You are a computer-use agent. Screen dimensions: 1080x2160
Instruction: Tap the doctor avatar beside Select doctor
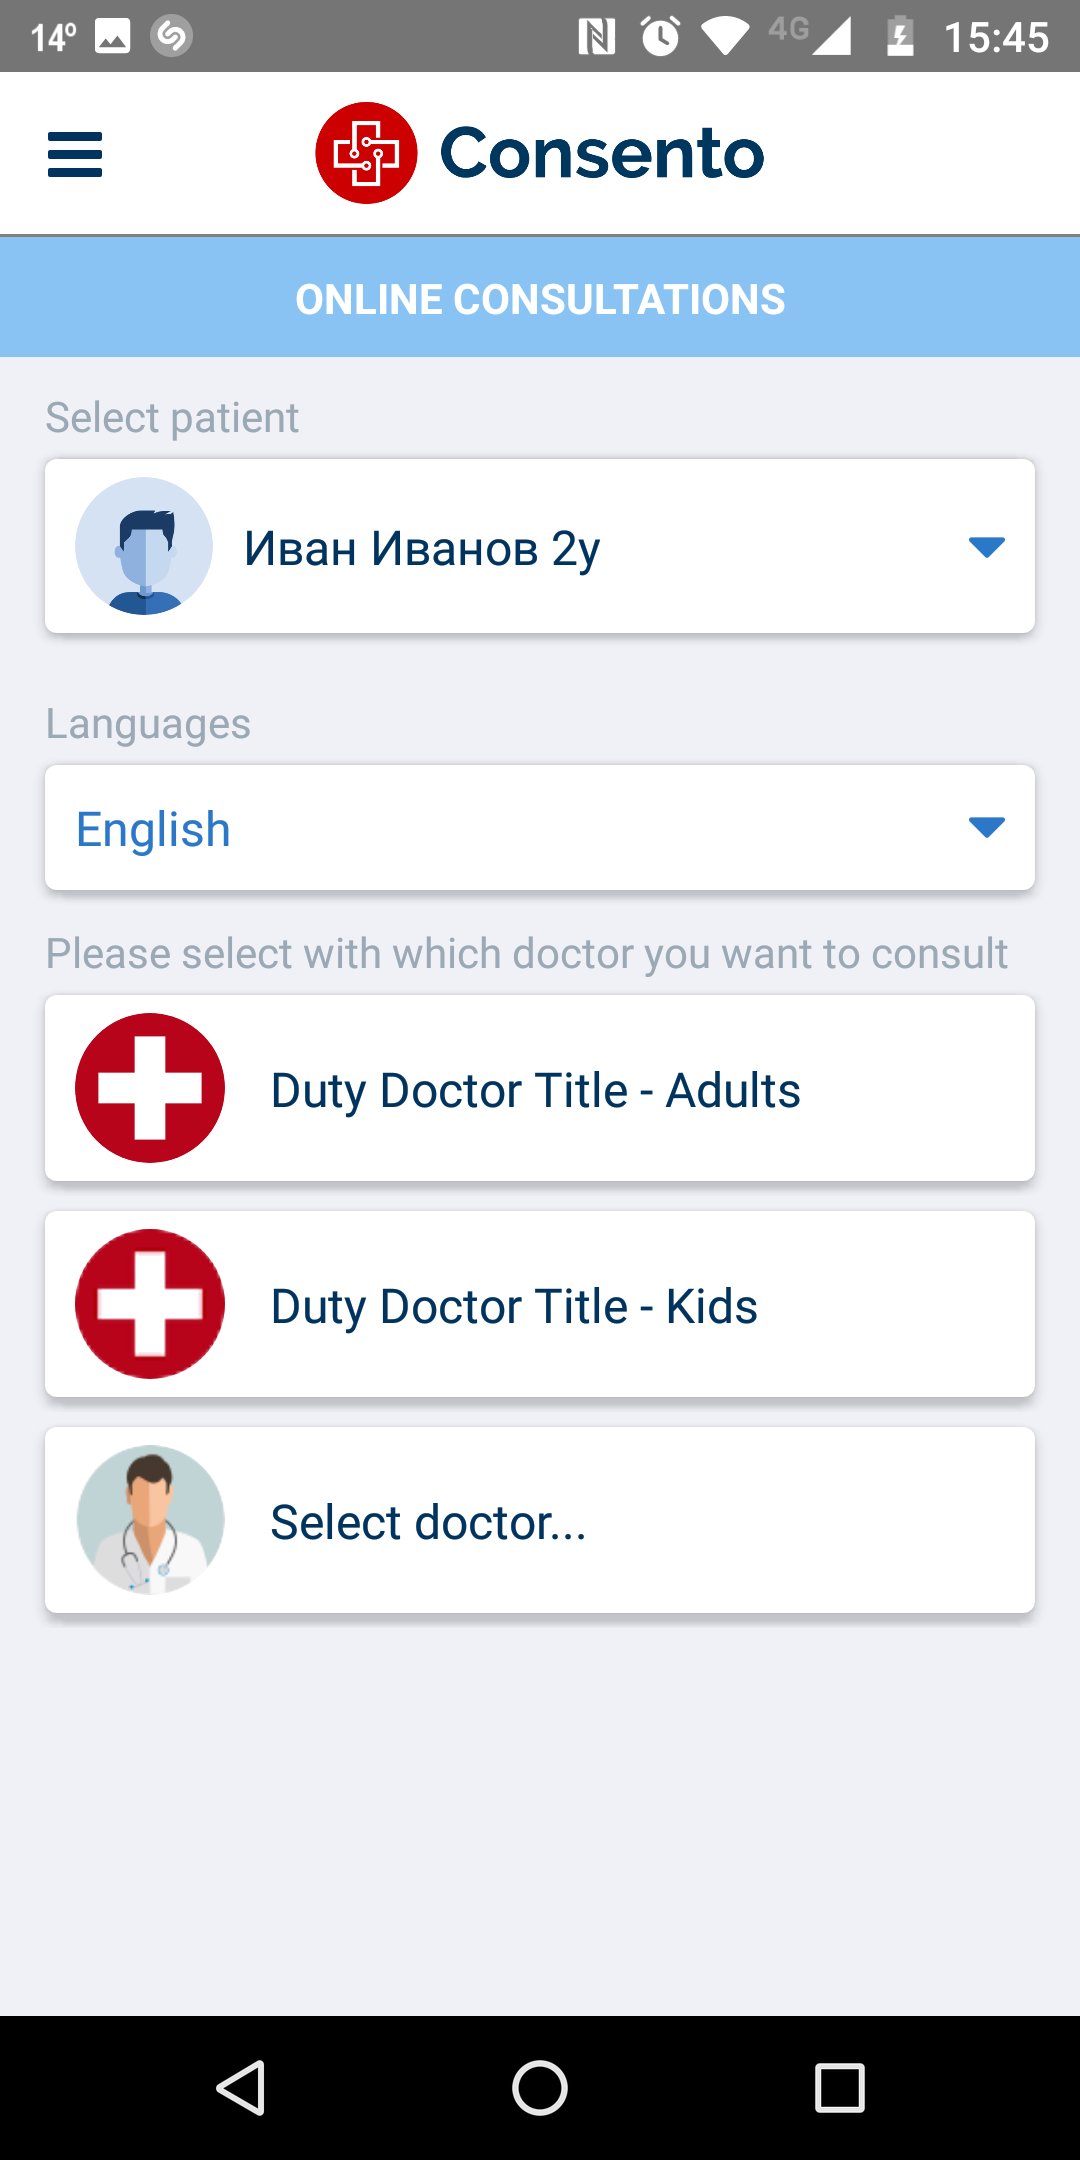click(x=150, y=1520)
